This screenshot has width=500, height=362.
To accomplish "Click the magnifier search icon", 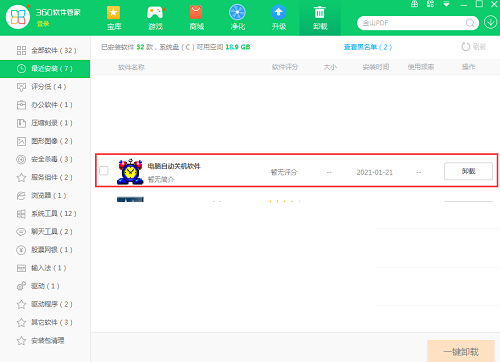I will click(x=470, y=23).
